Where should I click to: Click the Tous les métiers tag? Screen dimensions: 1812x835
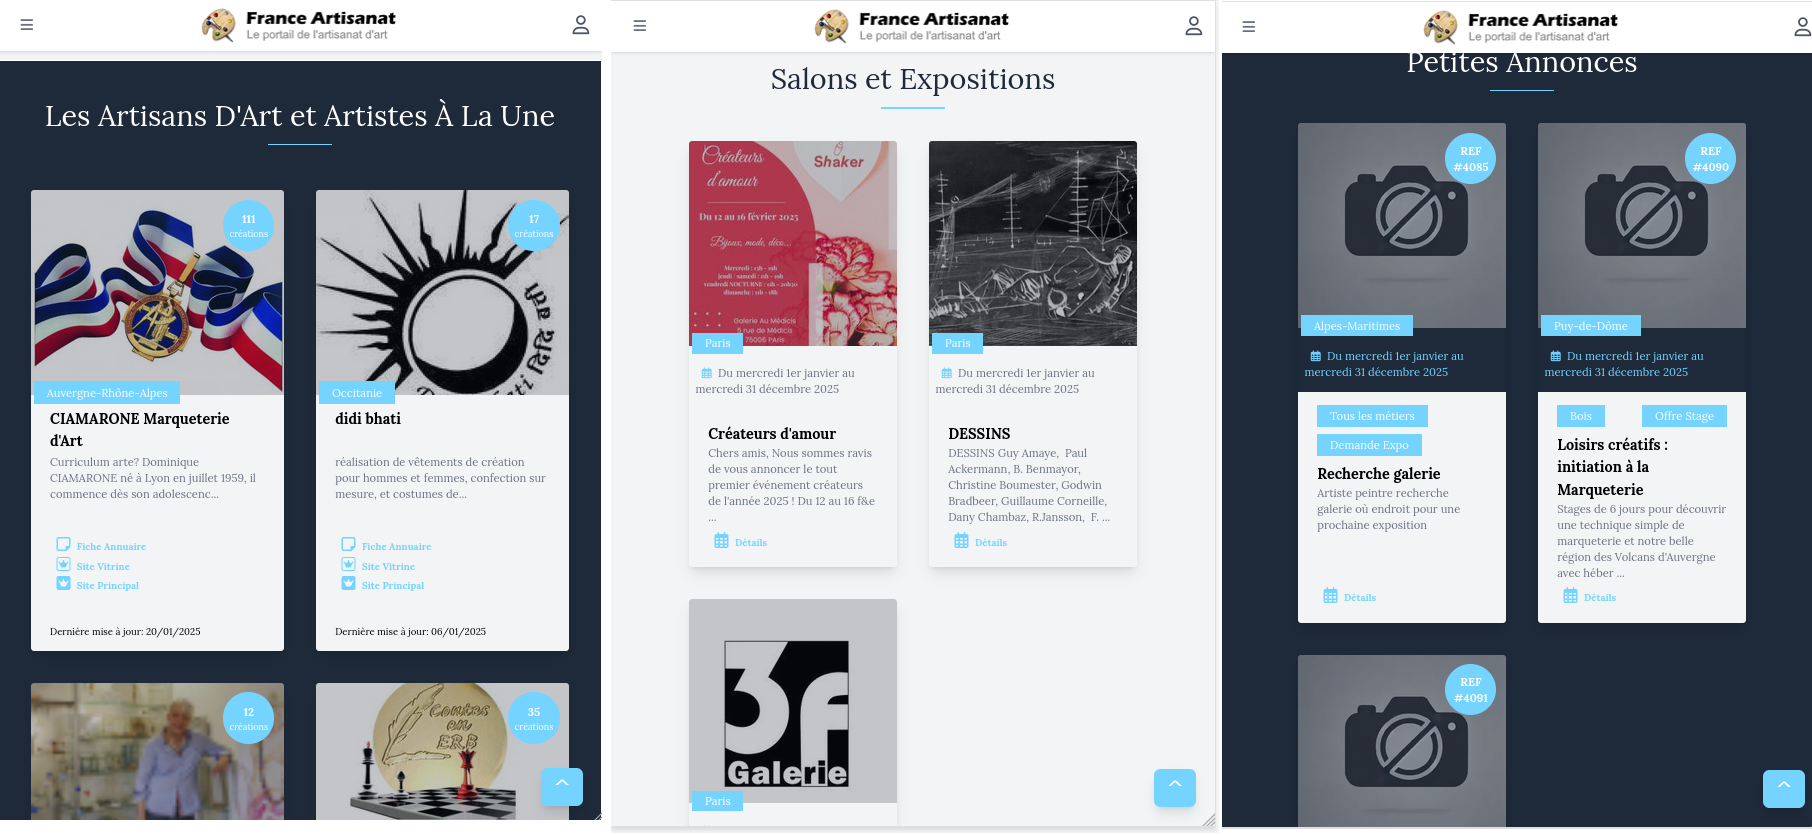click(1372, 416)
